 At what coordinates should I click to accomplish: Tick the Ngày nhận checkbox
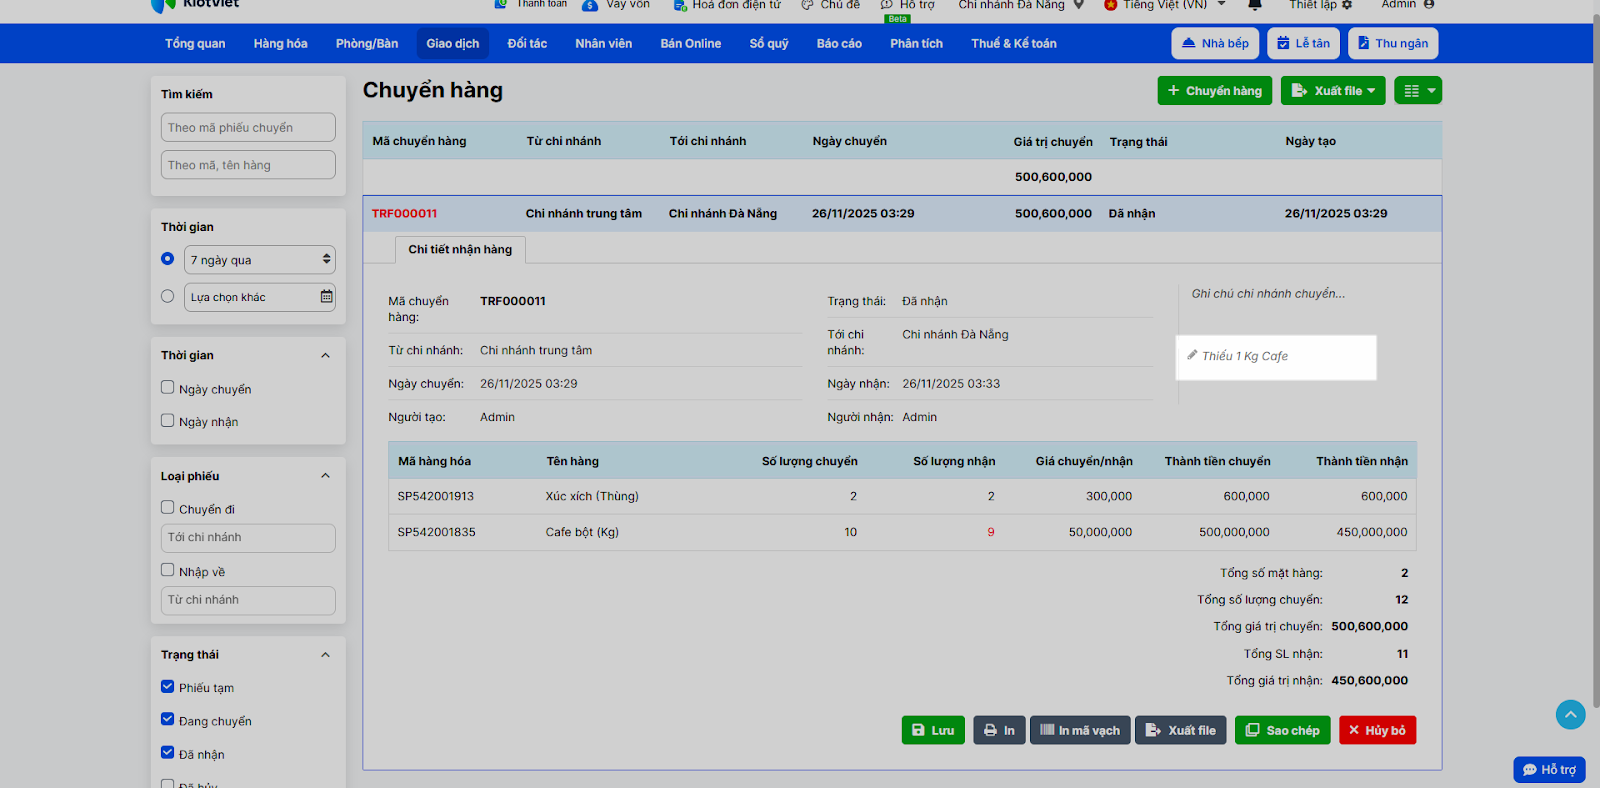pos(168,421)
